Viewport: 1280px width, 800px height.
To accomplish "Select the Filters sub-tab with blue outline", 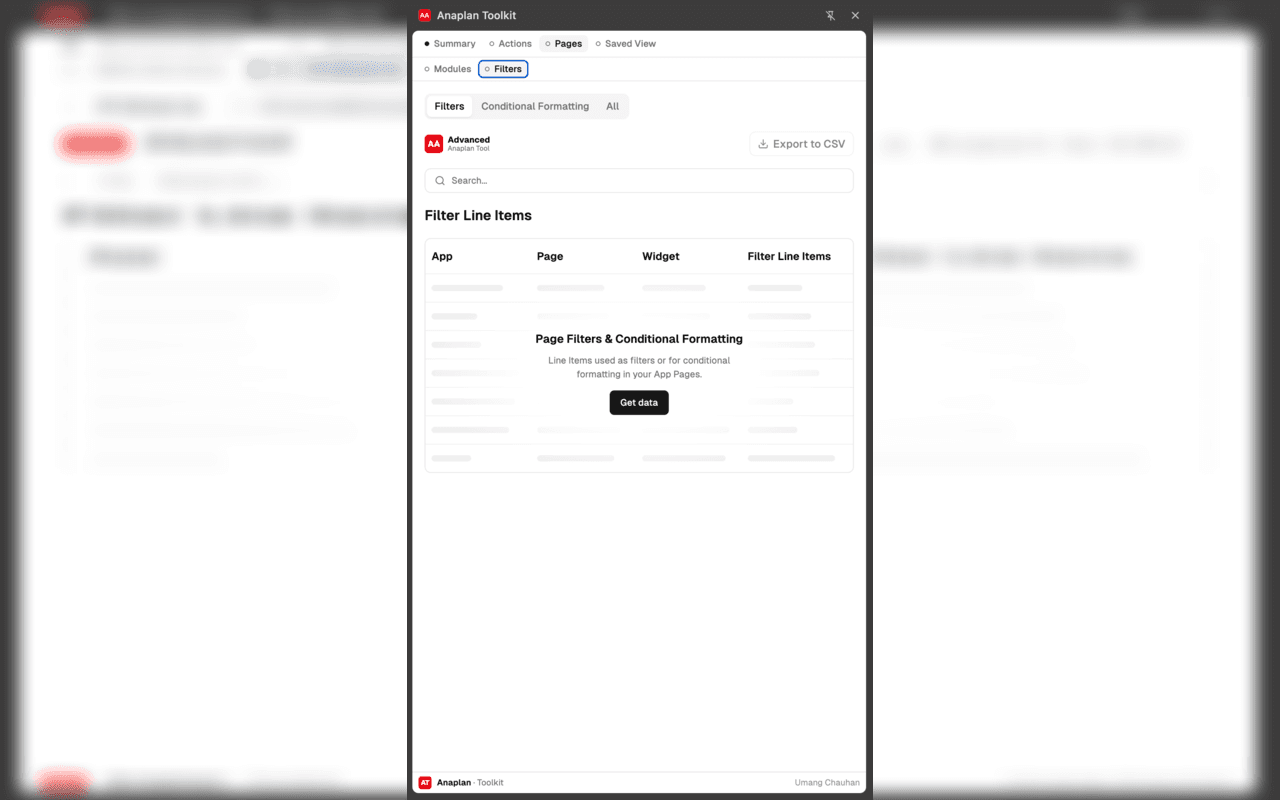I will point(503,69).
